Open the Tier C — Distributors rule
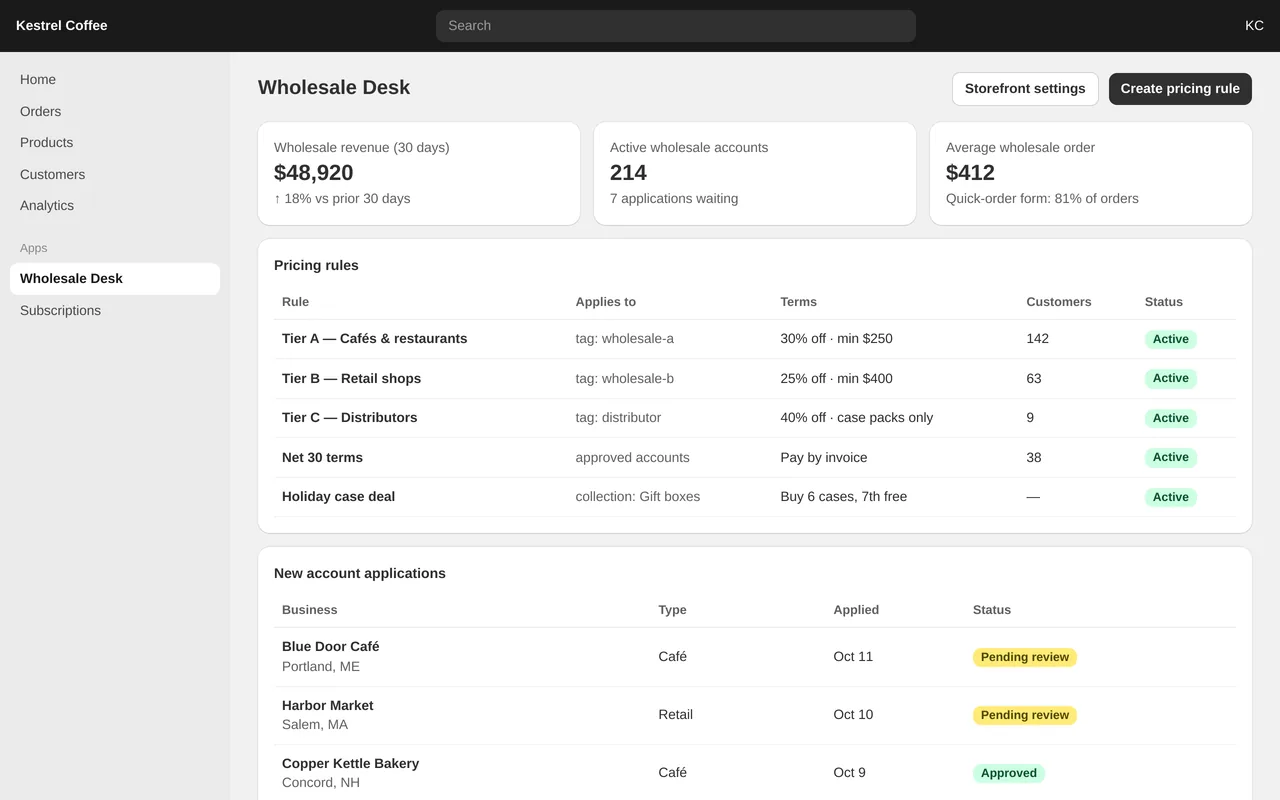The width and height of the screenshot is (1280, 800). 349,418
